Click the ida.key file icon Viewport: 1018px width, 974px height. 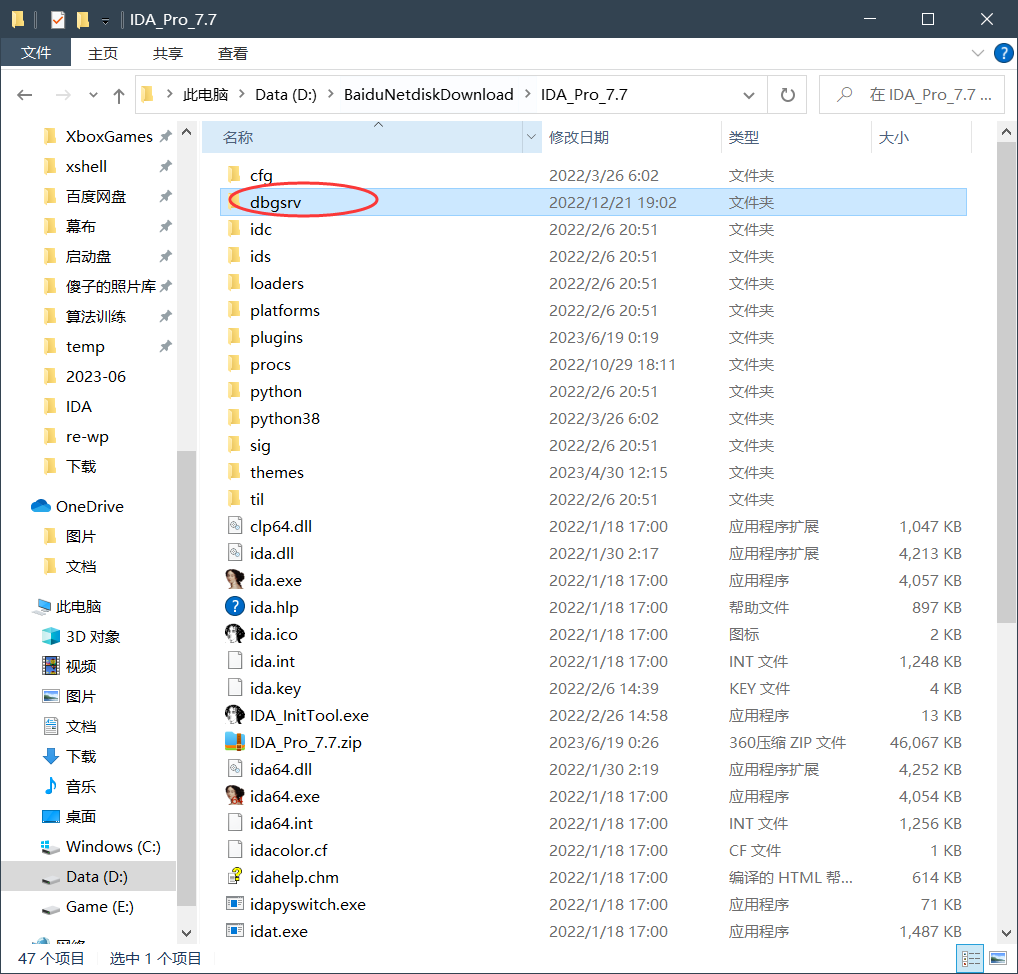pyautogui.click(x=234, y=688)
